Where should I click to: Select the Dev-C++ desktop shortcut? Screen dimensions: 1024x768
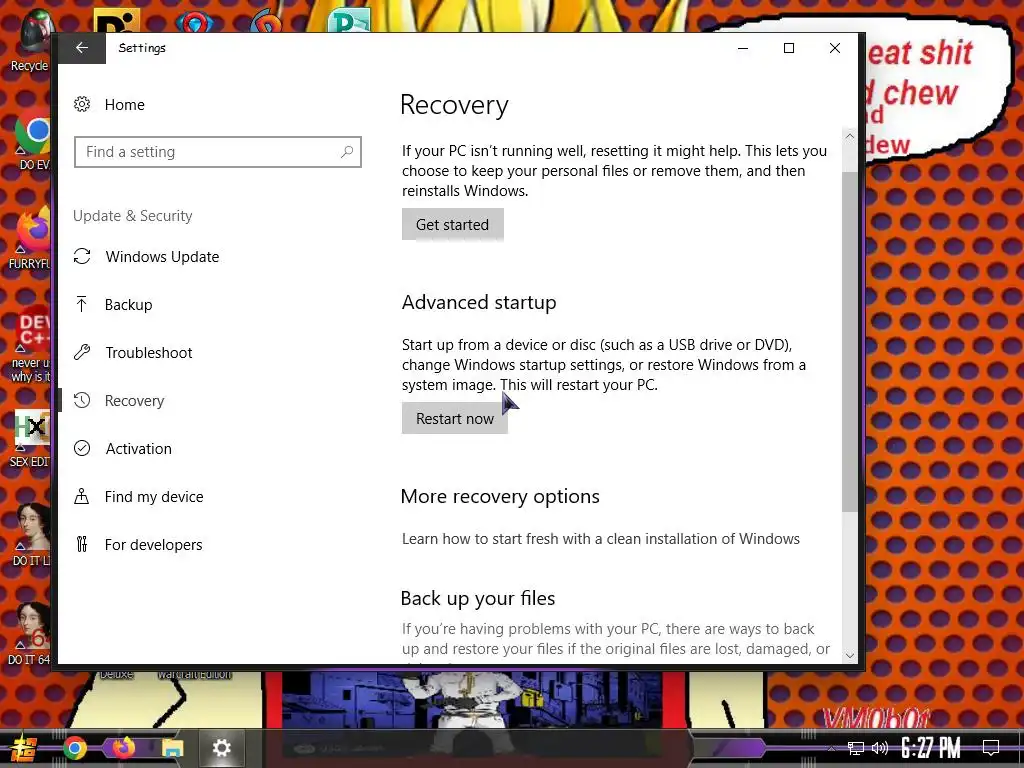30,345
